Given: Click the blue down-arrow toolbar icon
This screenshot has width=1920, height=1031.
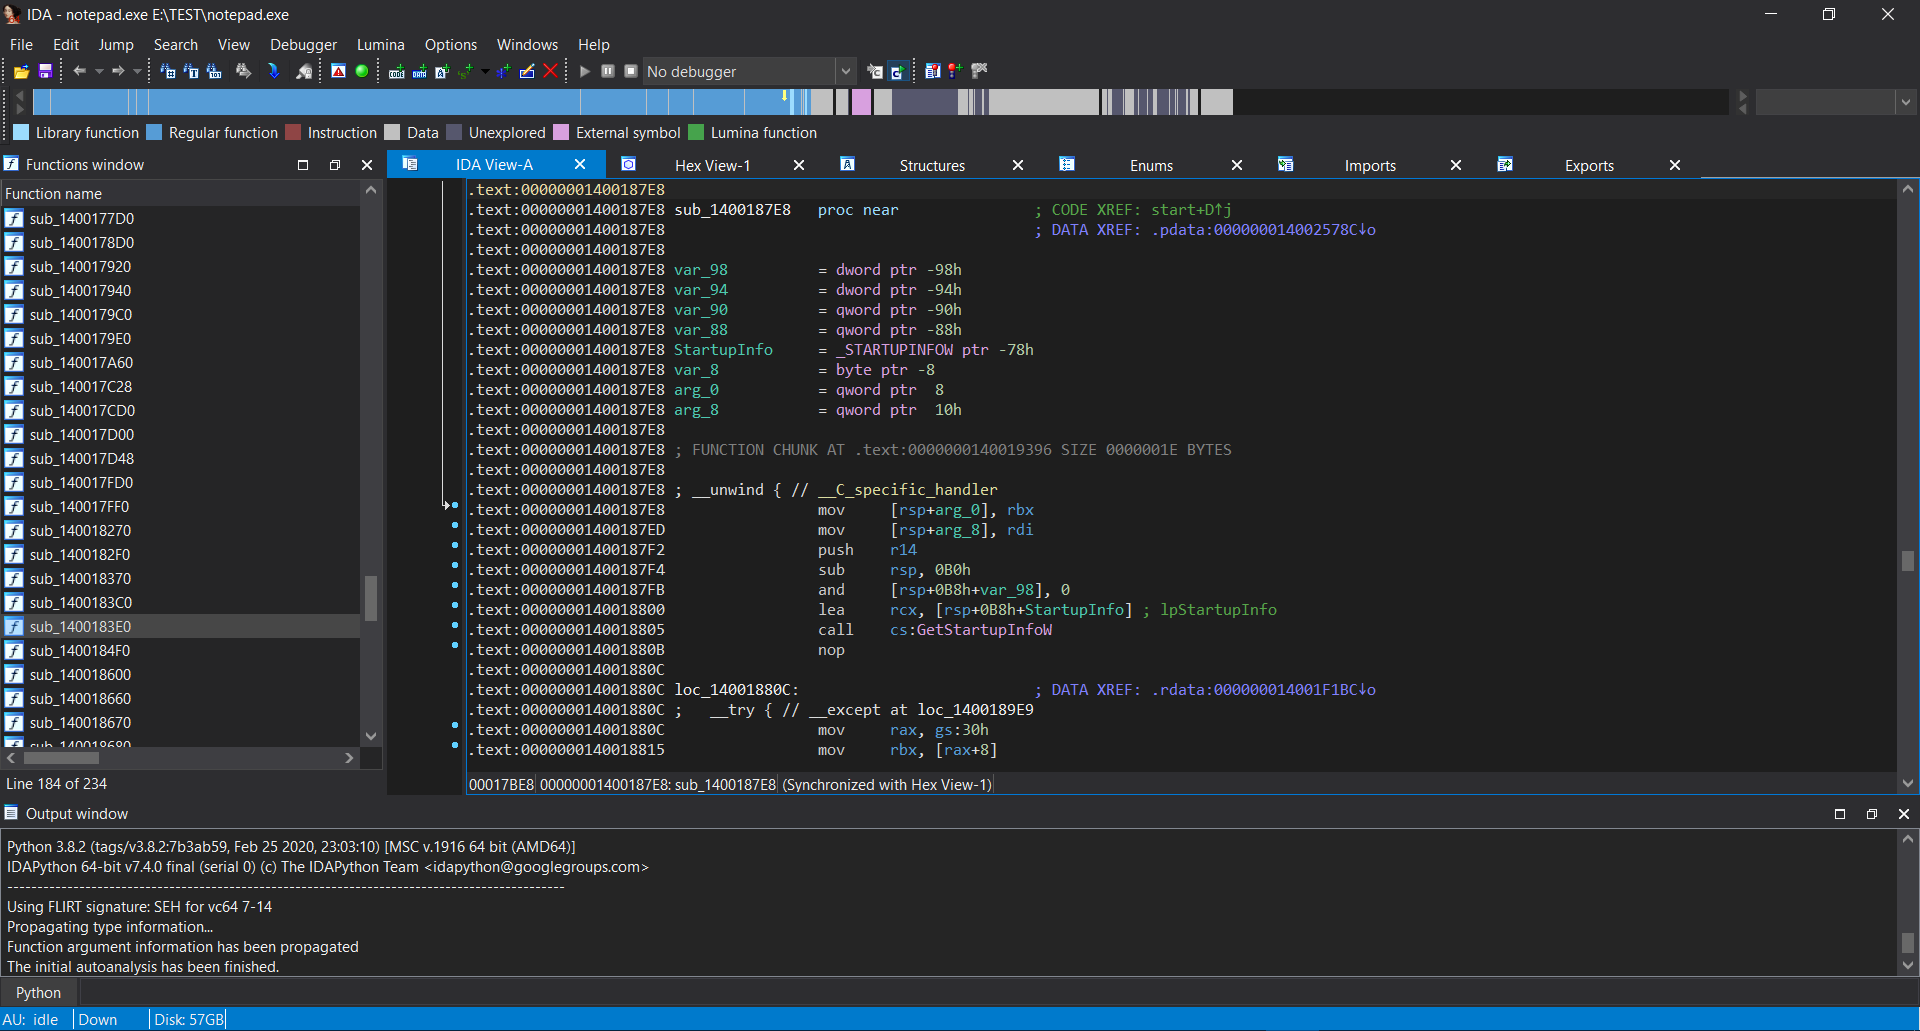Looking at the screenshot, I should point(273,71).
